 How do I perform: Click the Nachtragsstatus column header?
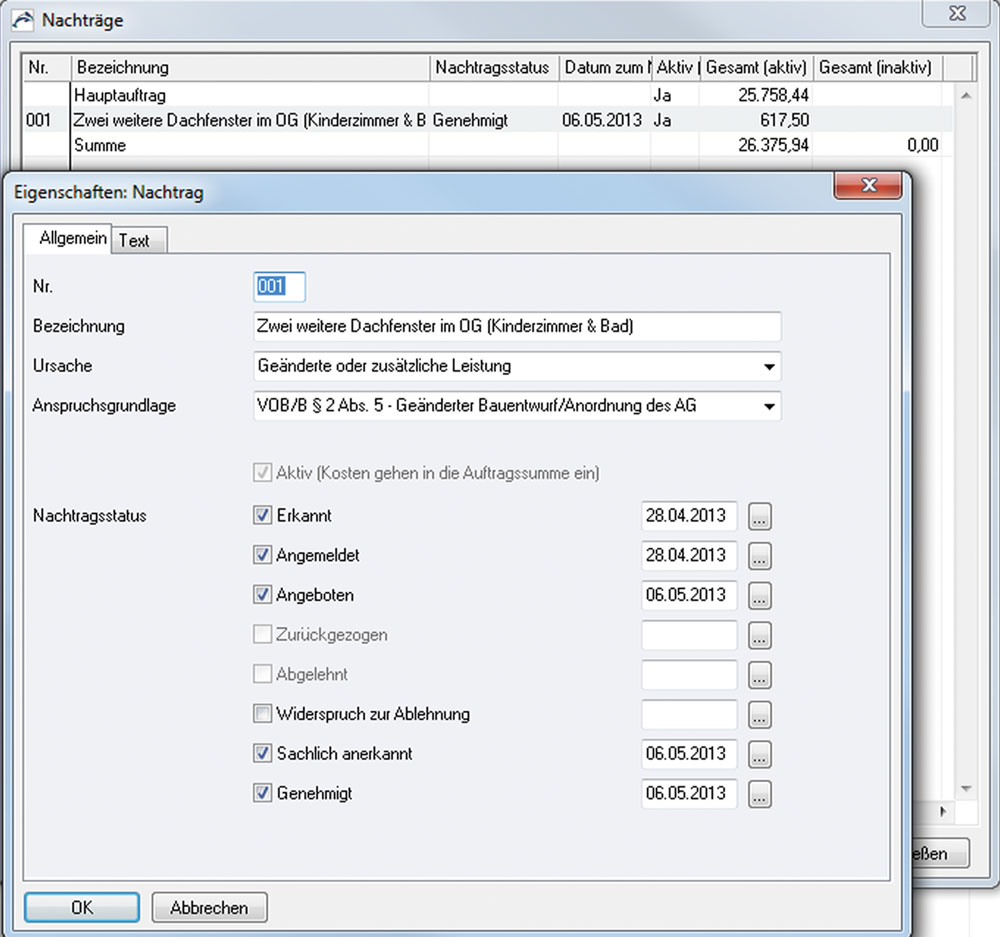point(492,68)
